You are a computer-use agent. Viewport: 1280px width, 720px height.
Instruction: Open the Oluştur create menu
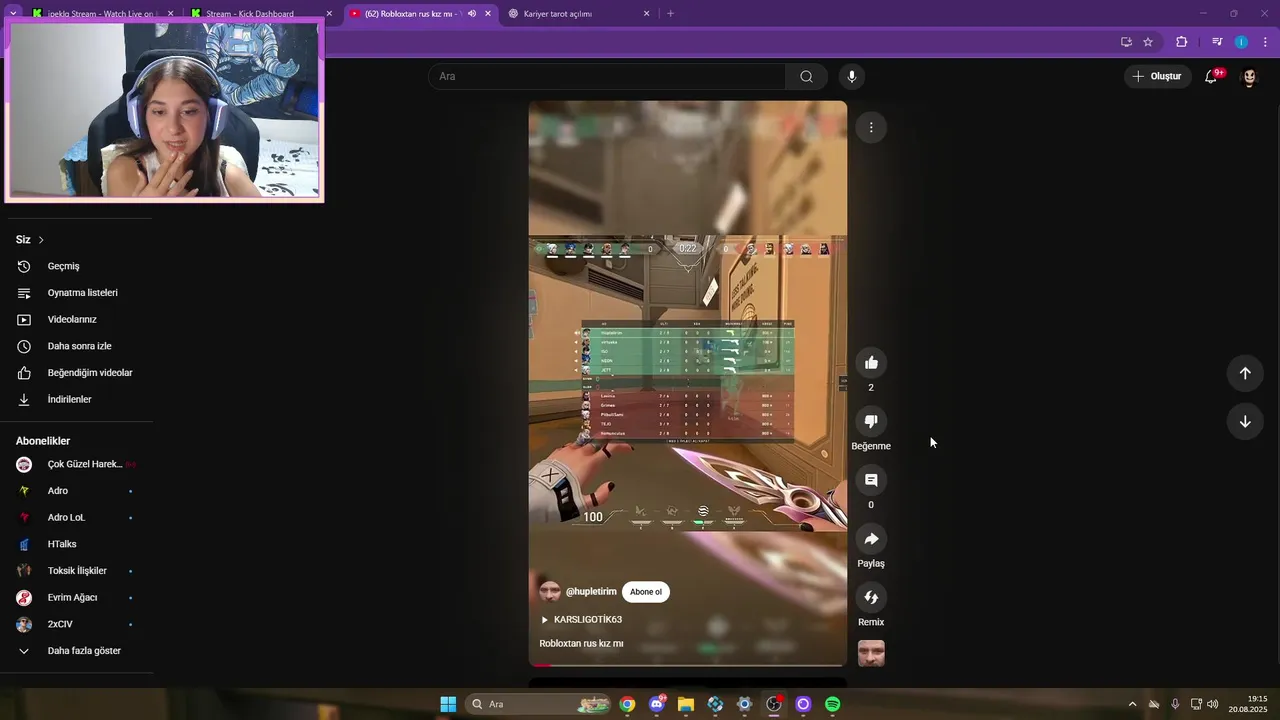(1157, 77)
